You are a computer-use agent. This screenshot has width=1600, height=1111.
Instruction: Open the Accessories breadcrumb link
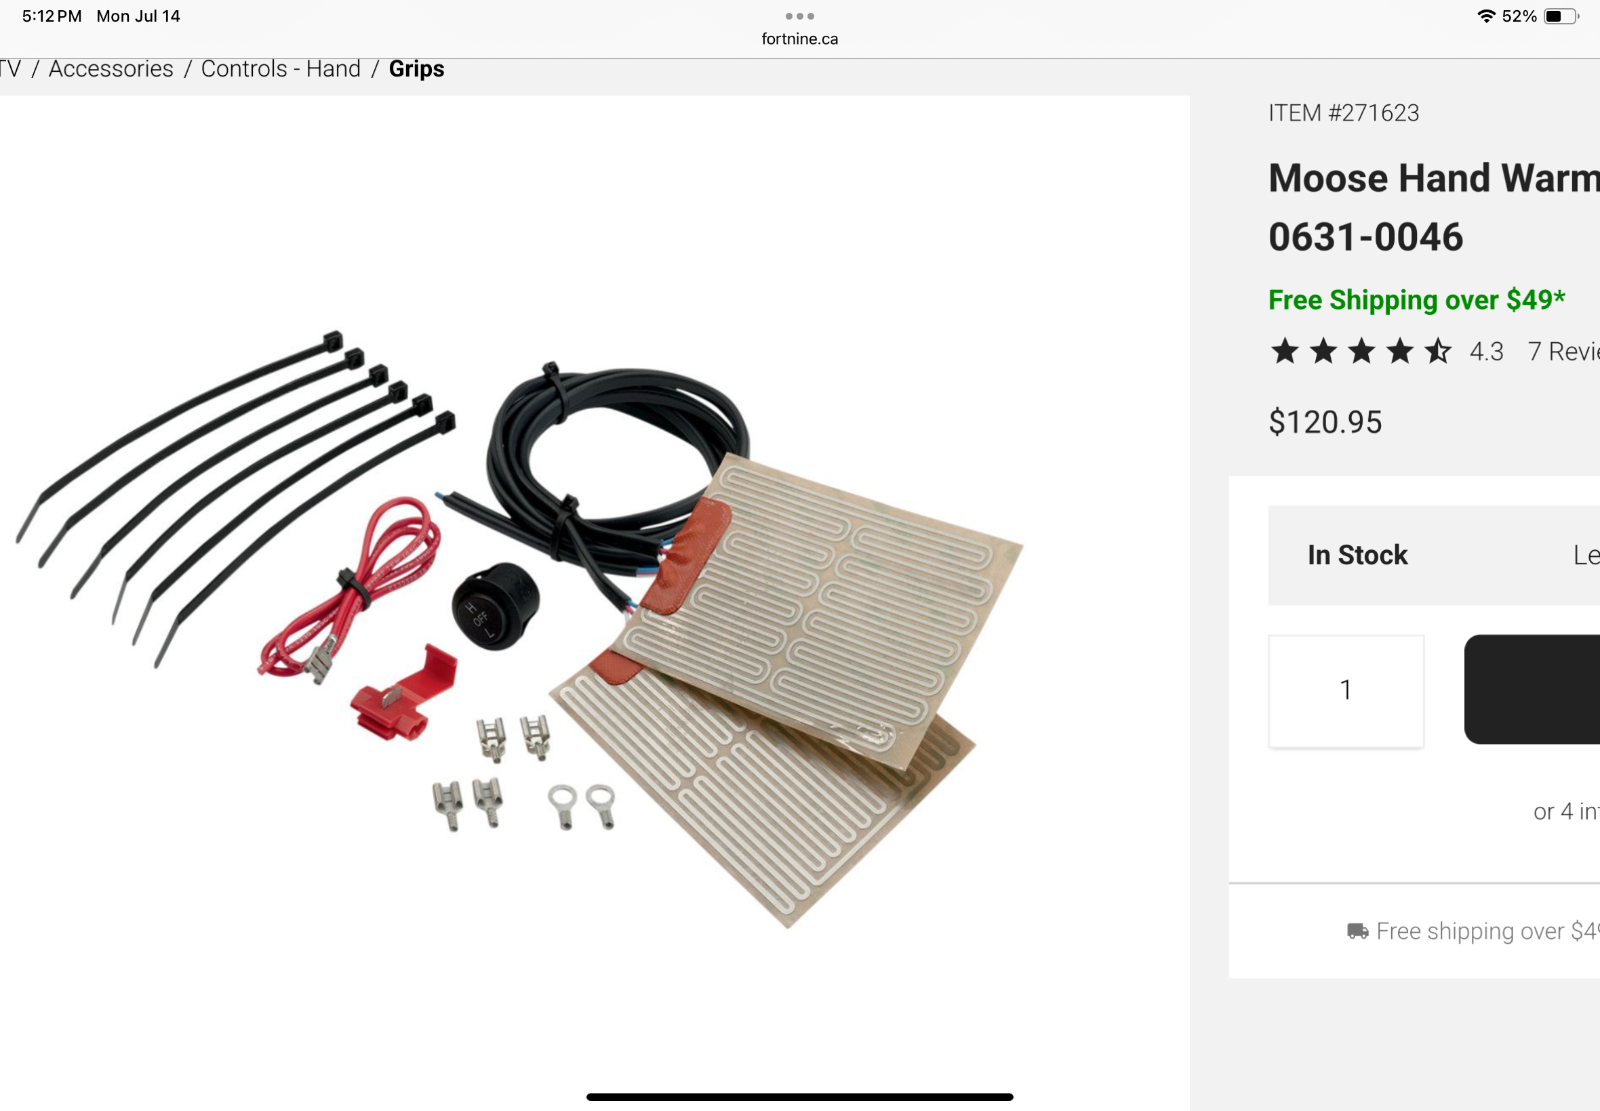(111, 69)
